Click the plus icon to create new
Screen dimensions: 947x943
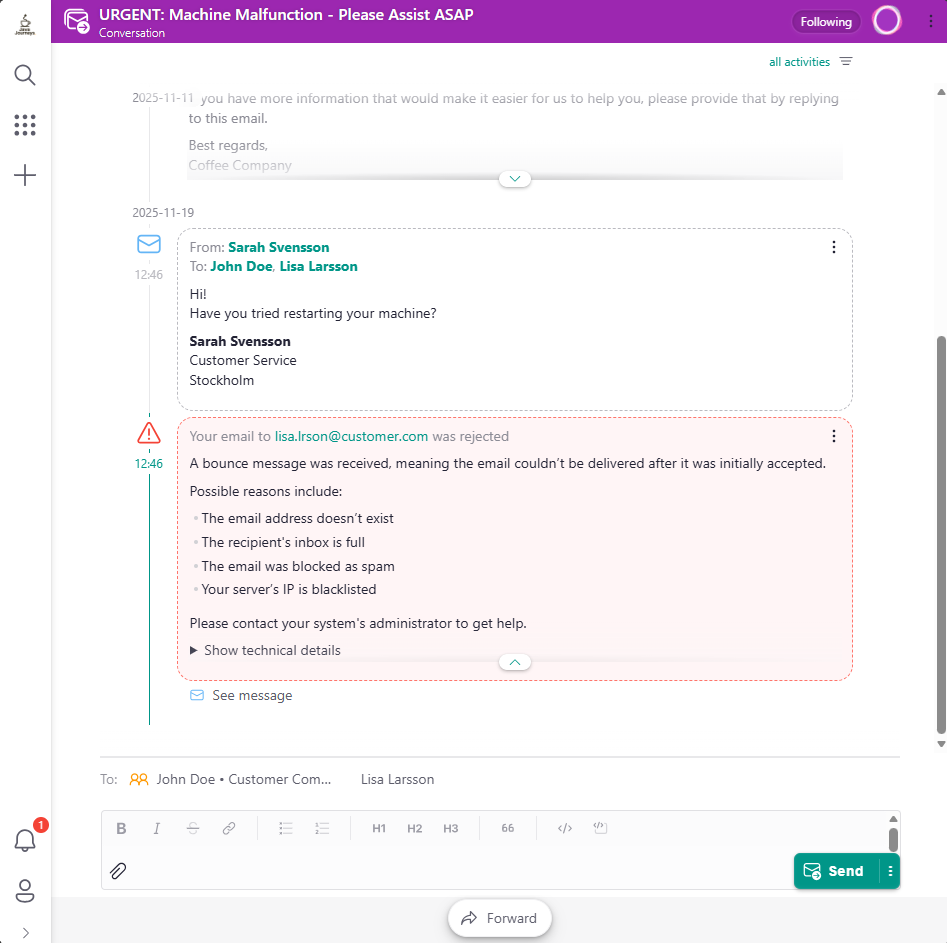(25, 176)
